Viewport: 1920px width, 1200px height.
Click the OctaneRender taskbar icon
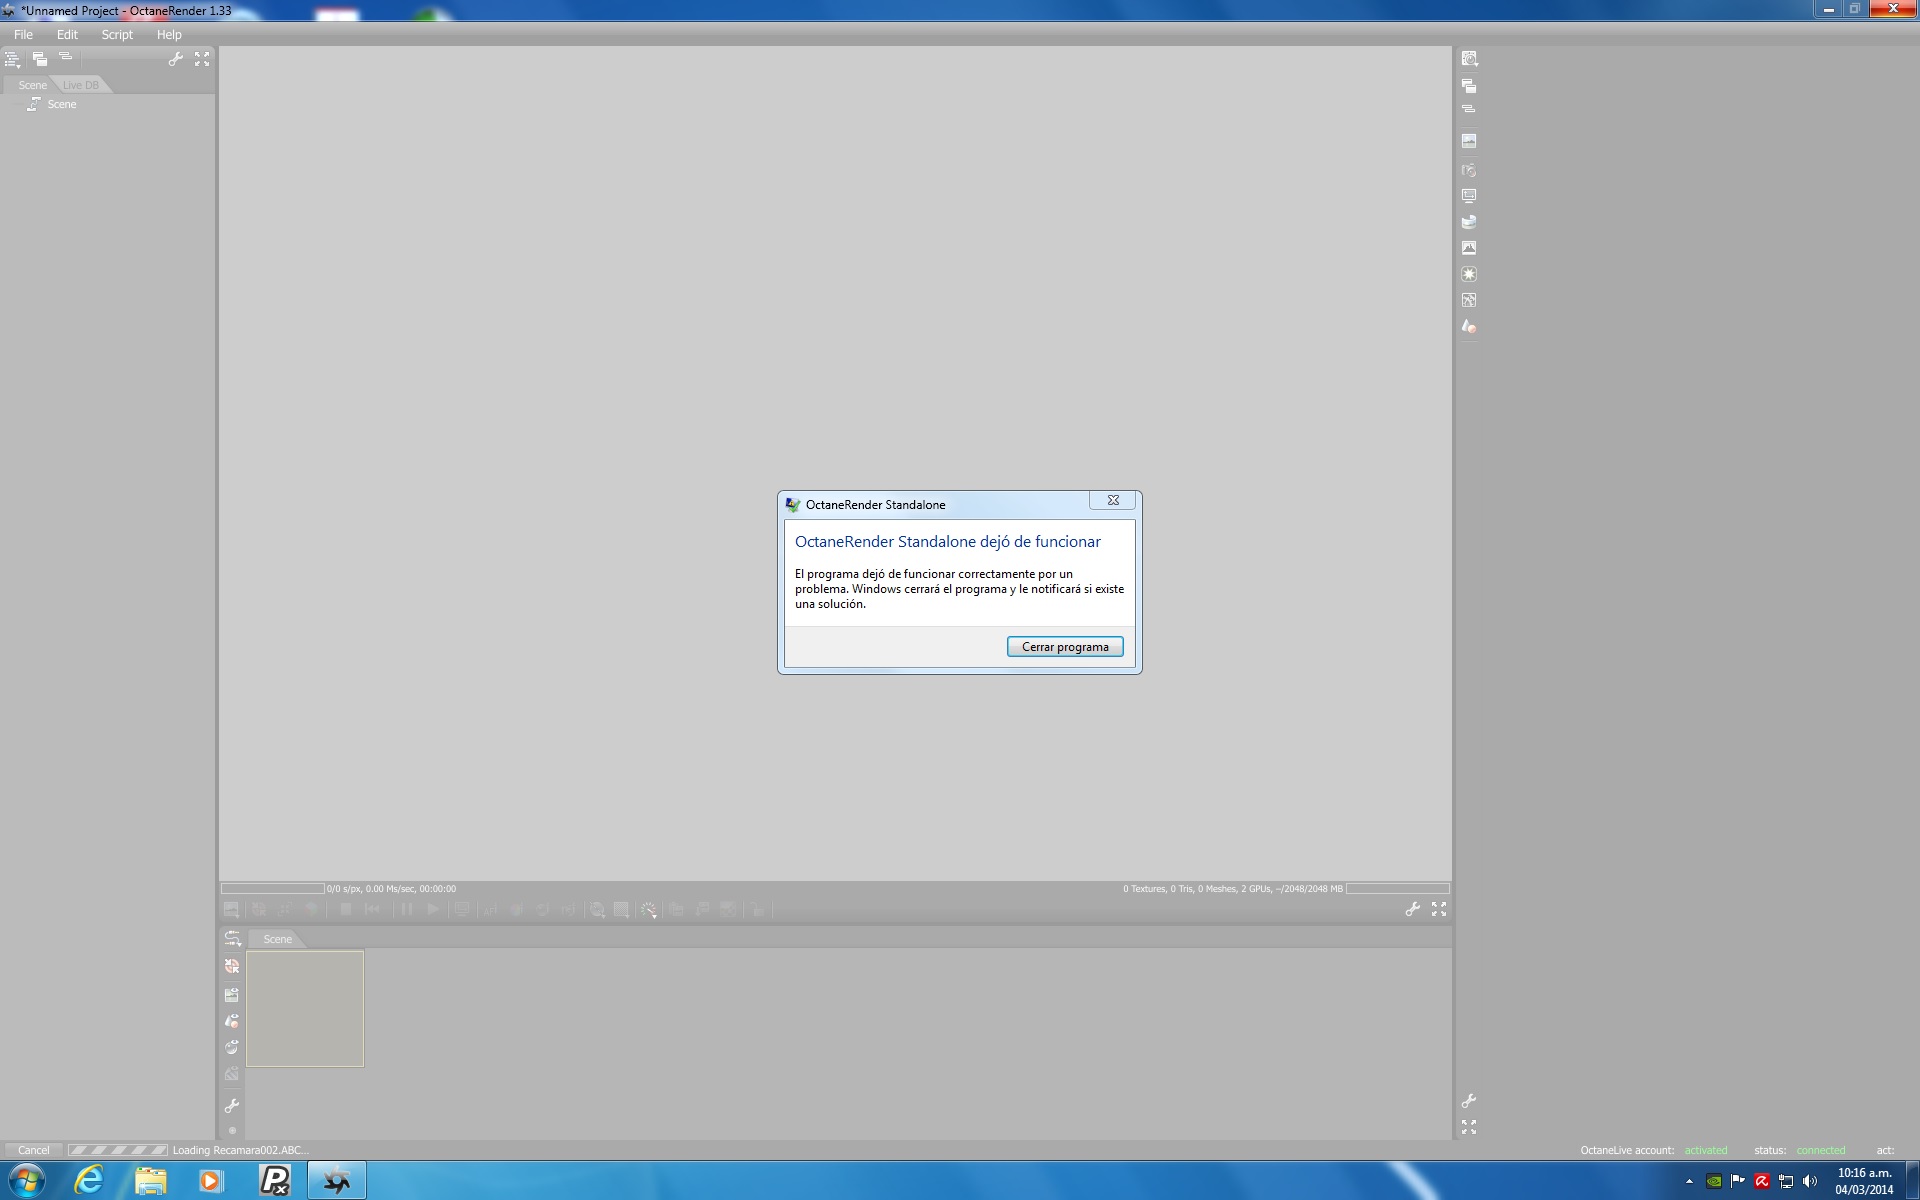coord(336,1181)
